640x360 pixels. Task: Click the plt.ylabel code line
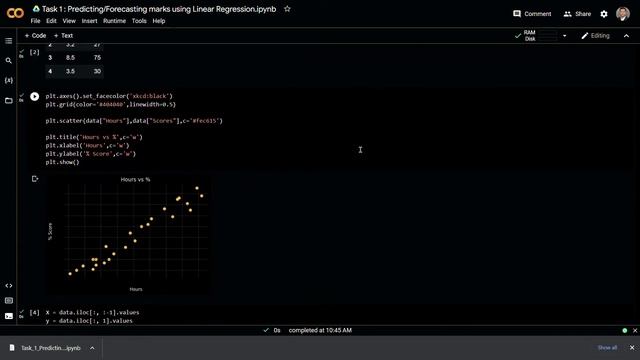pyautogui.click(x=91, y=154)
